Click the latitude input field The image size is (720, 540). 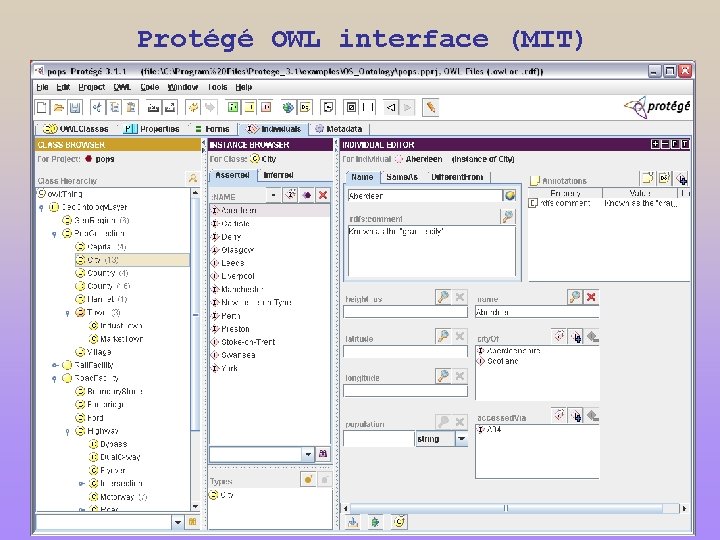click(405, 352)
